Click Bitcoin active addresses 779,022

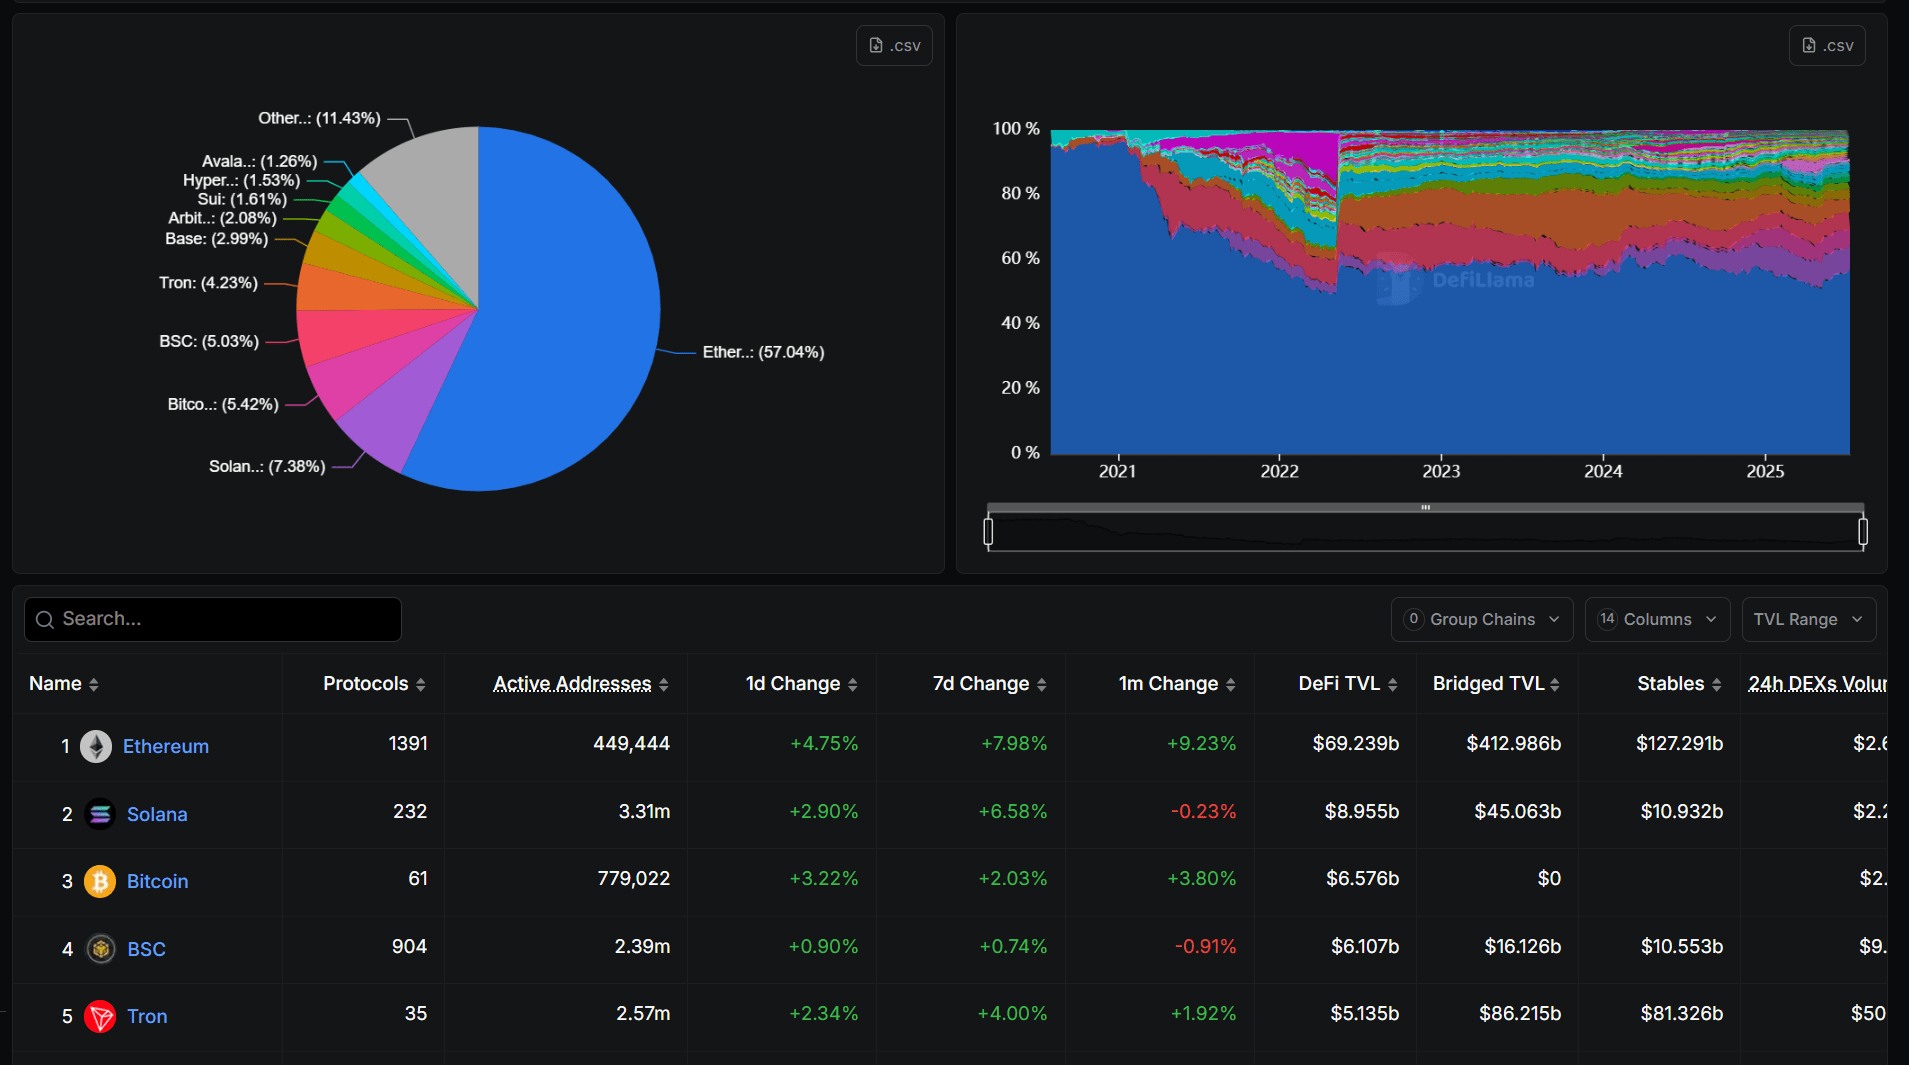tap(633, 878)
